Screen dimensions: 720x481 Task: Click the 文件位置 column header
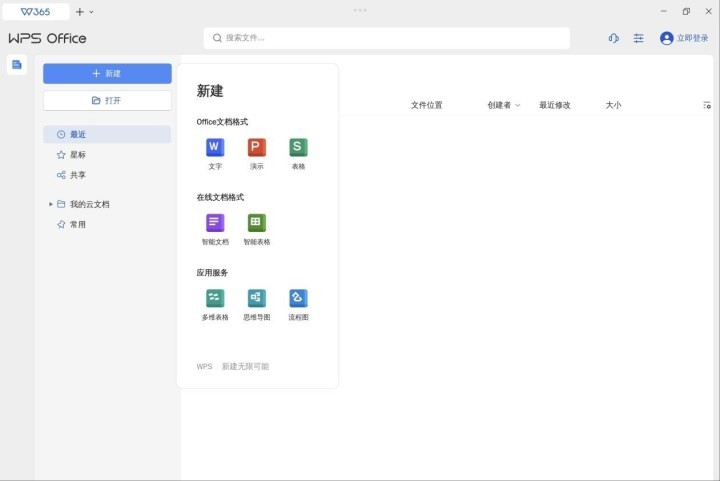(x=426, y=105)
